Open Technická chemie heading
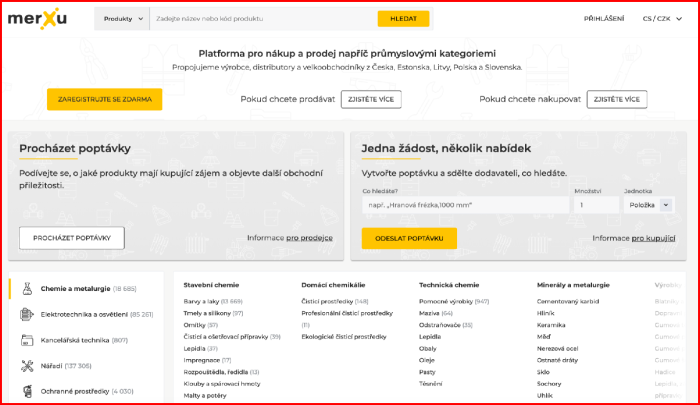700x405 pixels. (x=449, y=285)
